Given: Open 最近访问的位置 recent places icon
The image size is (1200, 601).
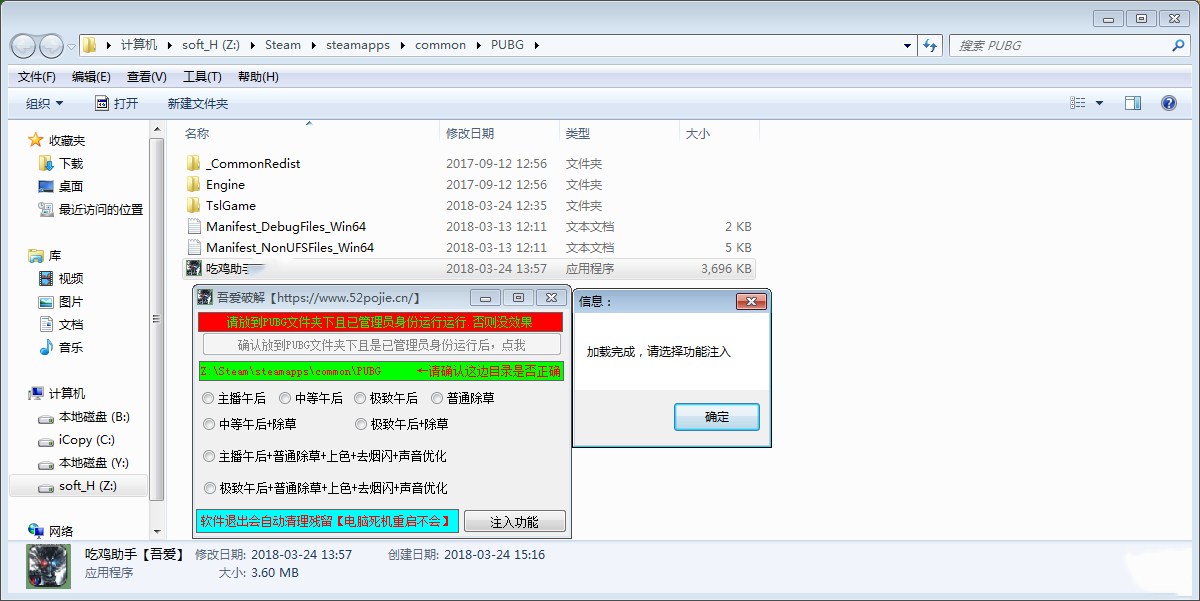Looking at the screenshot, I should pos(46,209).
